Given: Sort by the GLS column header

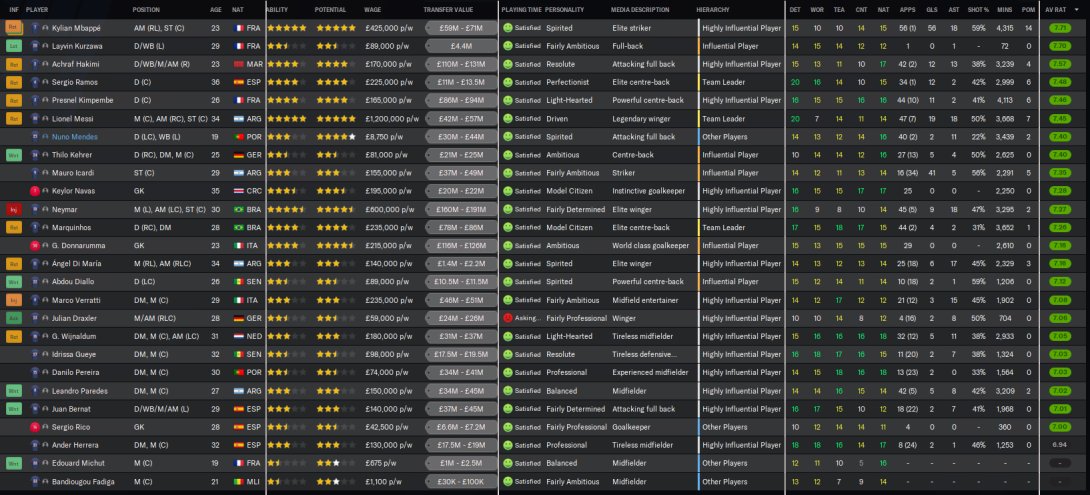Looking at the screenshot, I should pos(932,10).
